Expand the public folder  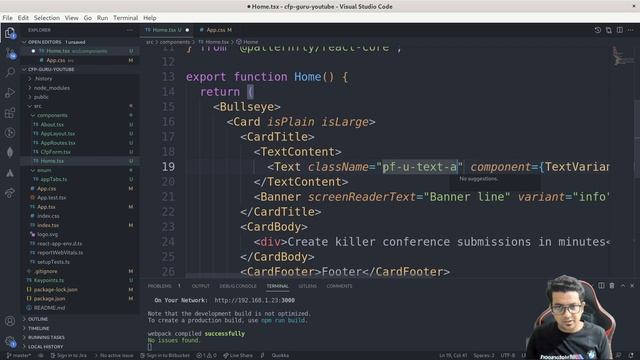80,97
